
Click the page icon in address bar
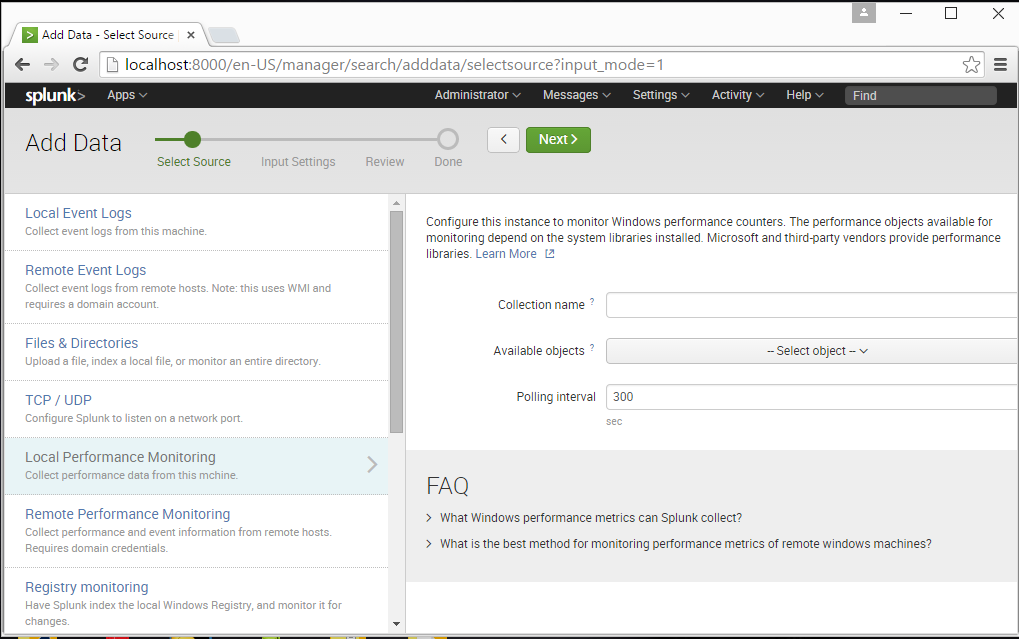112,64
